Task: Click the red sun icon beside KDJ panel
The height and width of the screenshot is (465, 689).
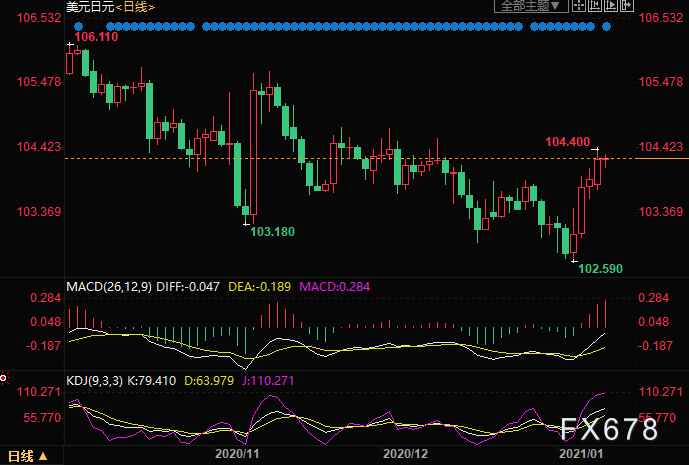Action: [x=4, y=378]
